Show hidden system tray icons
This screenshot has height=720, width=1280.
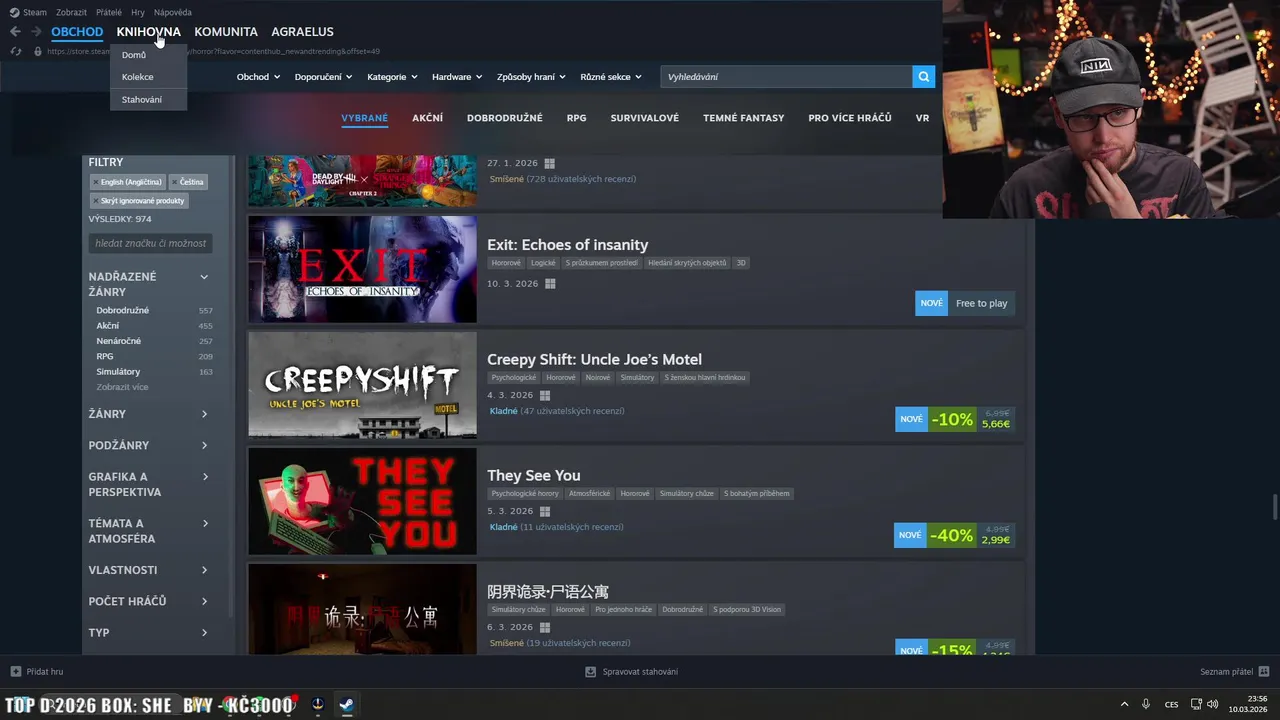pos(1124,704)
